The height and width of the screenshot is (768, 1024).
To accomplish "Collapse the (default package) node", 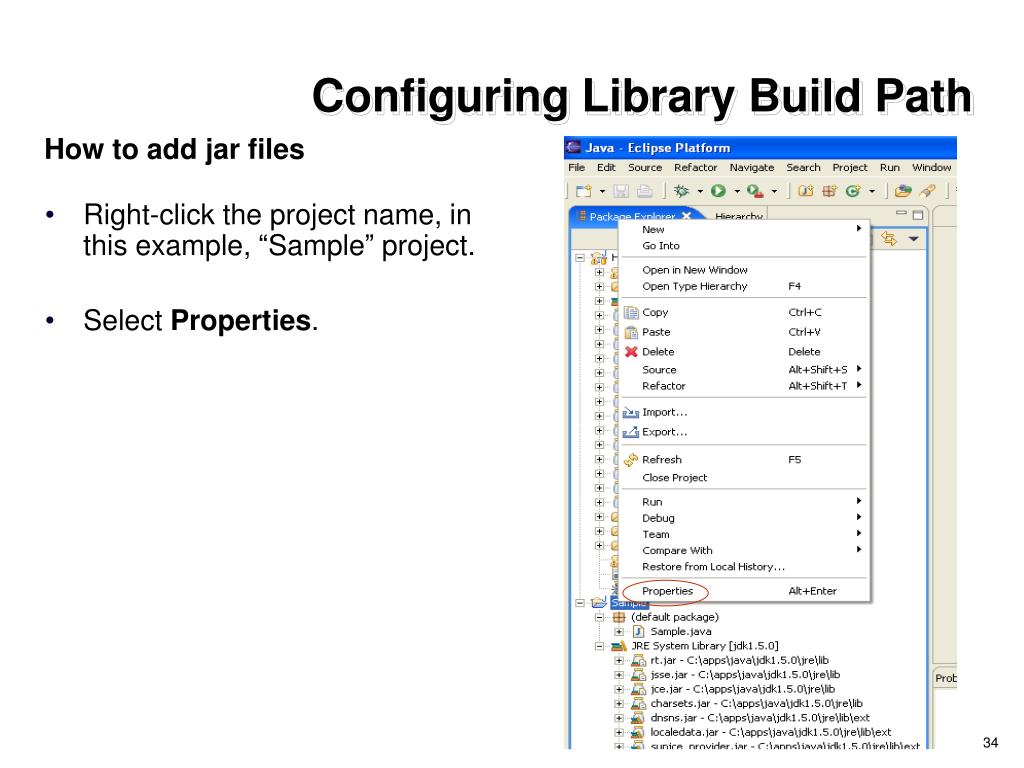I will [599, 617].
